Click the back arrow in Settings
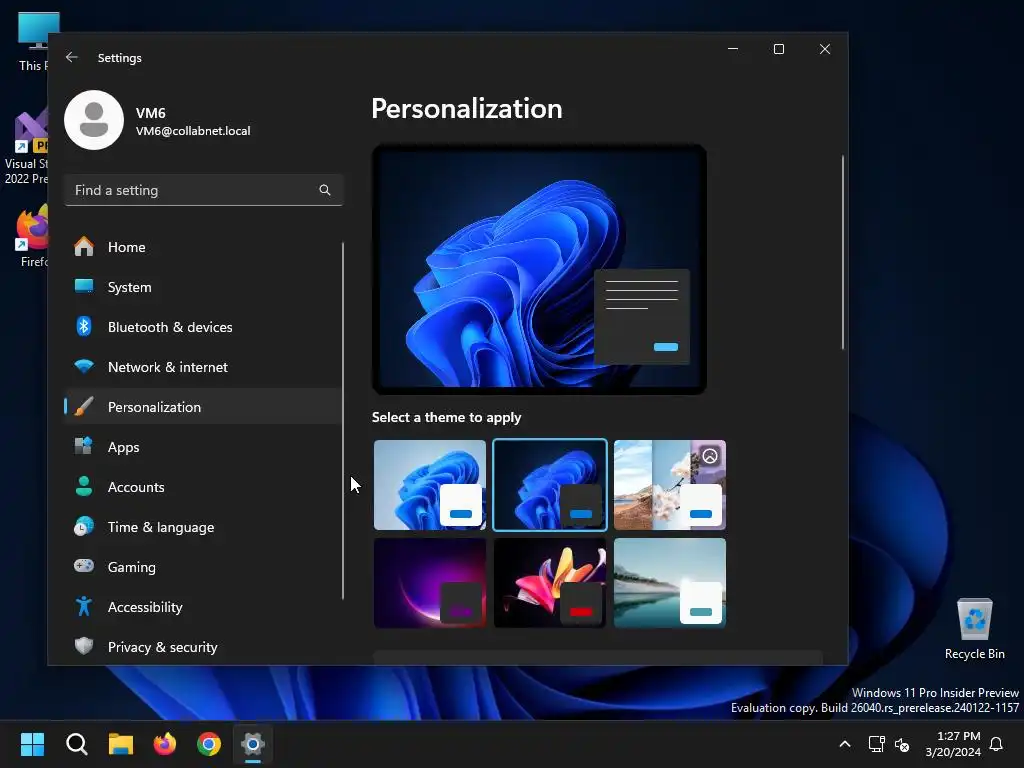Viewport: 1024px width, 768px height. coord(72,57)
